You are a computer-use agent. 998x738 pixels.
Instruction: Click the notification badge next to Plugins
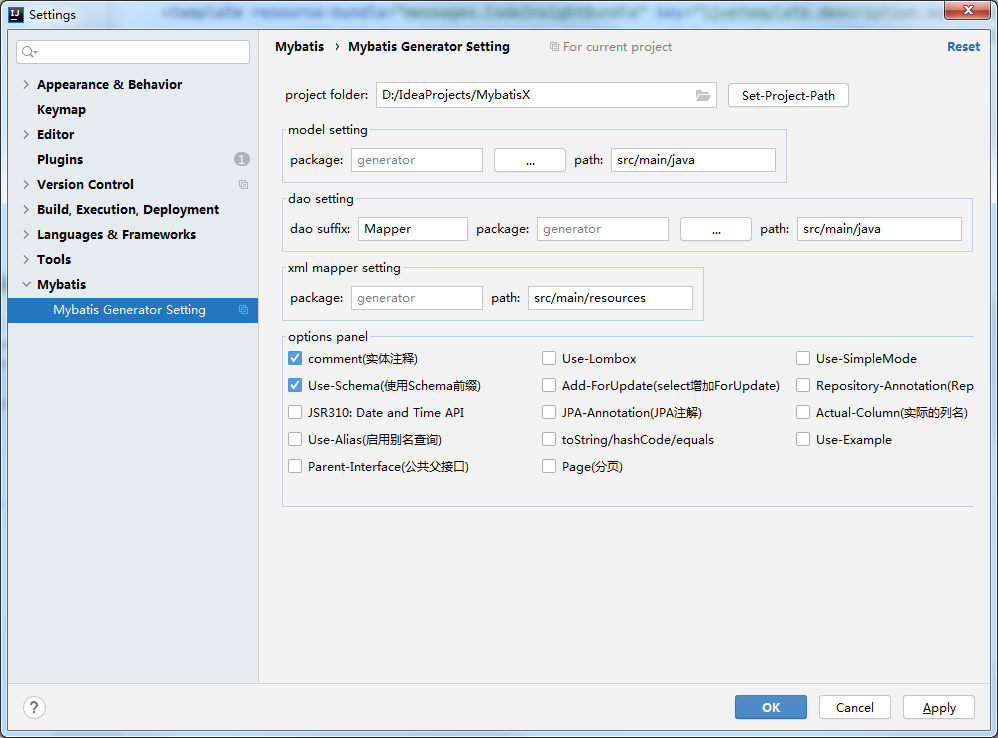[x=241, y=158]
